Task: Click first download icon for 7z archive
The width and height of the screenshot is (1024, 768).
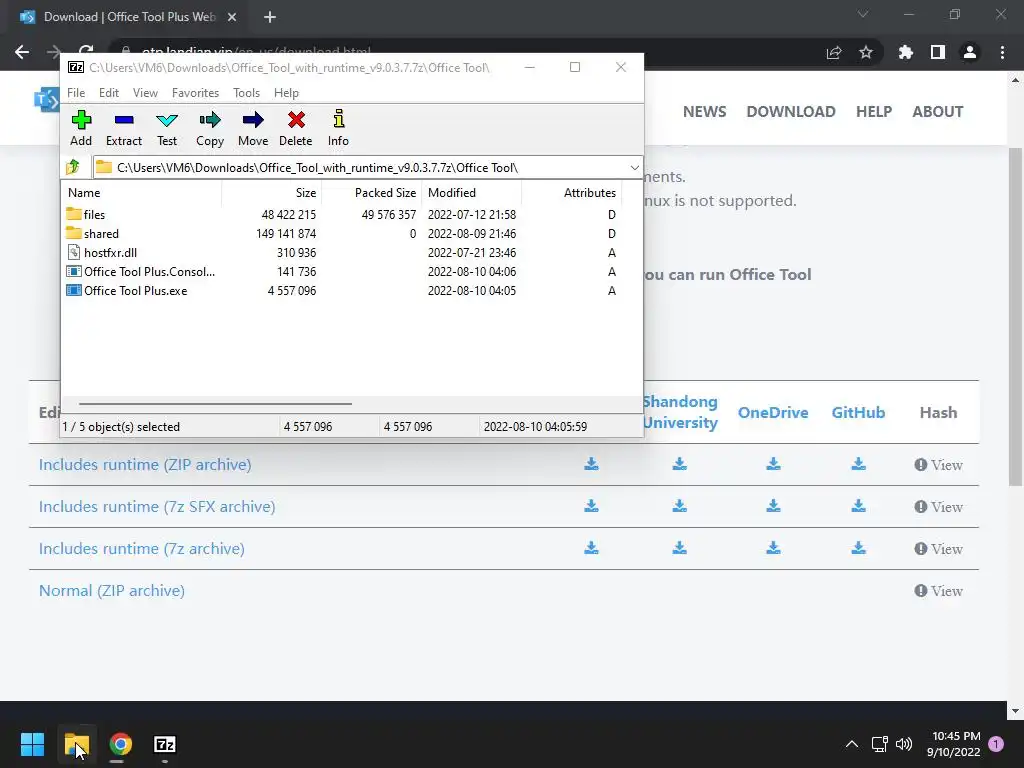Action: coord(591,548)
